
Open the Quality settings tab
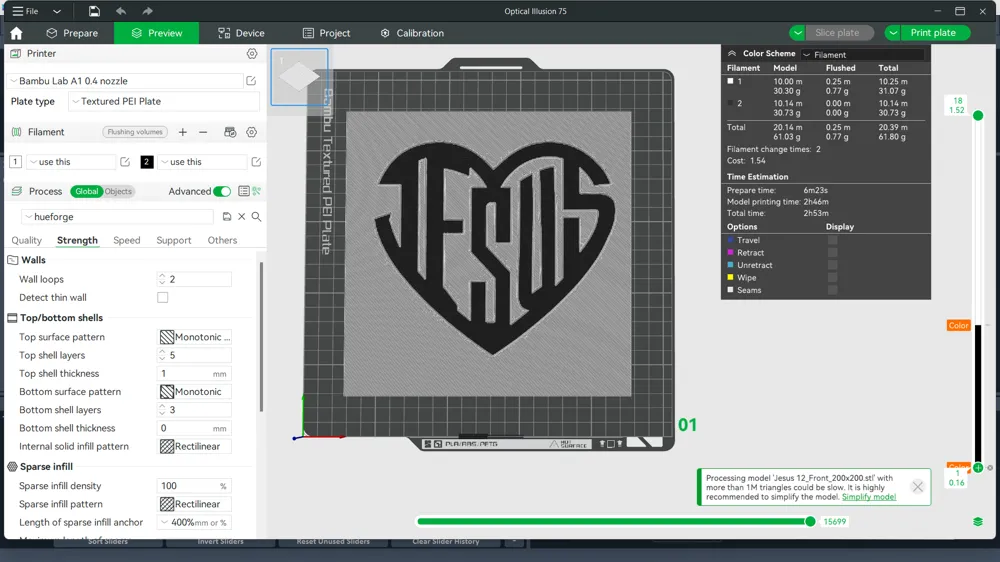point(26,240)
